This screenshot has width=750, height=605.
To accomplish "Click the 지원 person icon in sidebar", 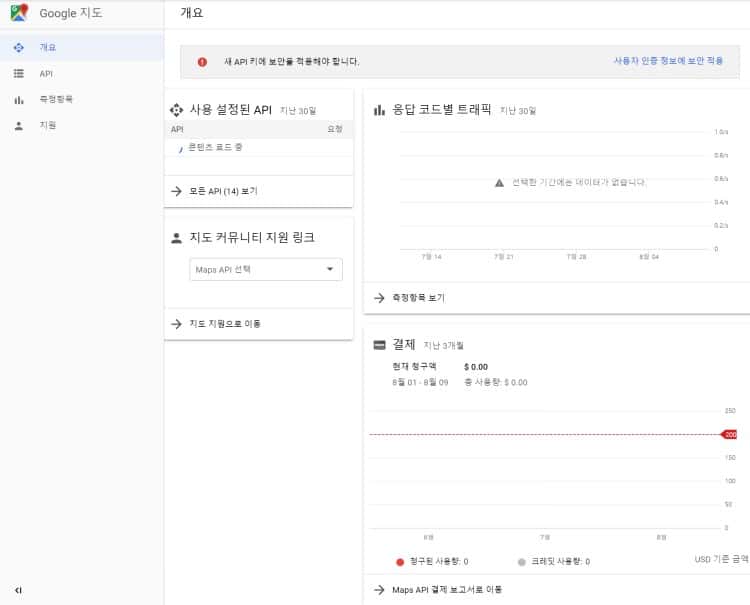I will tap(19, 125).
